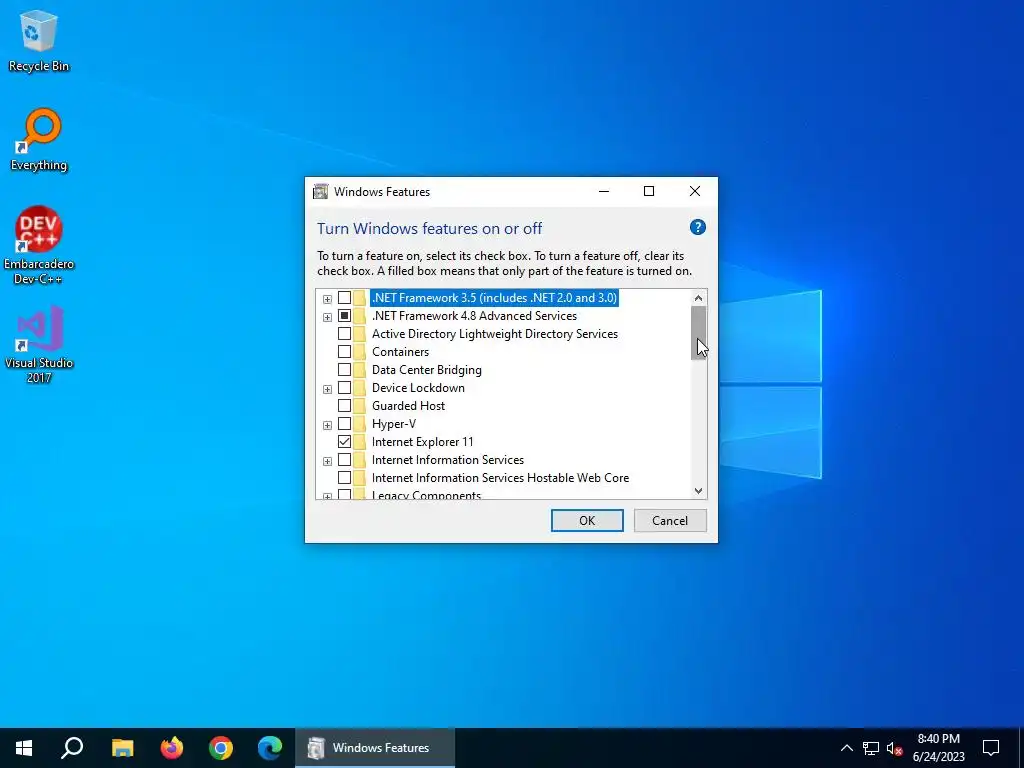The image size is (1024, 768).
Task: Click the features list scrollbar thumb
Action: 698,332
